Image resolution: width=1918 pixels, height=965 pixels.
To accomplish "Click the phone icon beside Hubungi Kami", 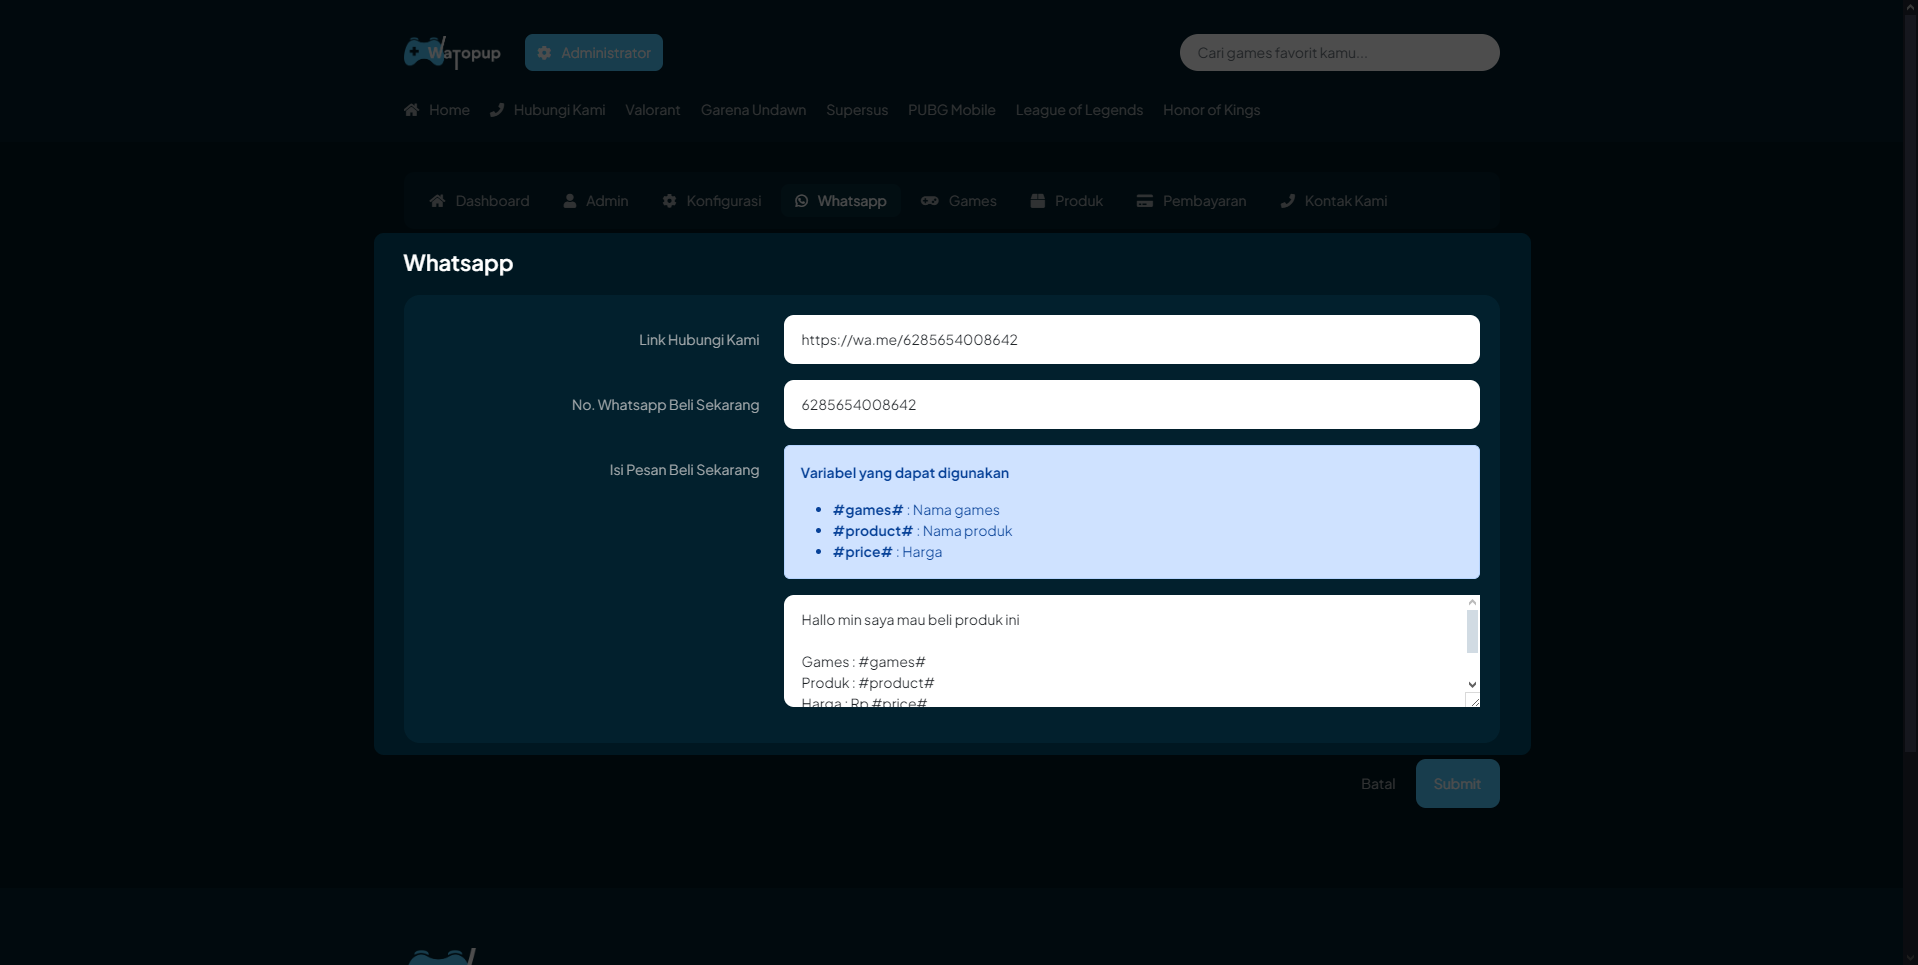I will pyautogui.click(x=497, y=110).
